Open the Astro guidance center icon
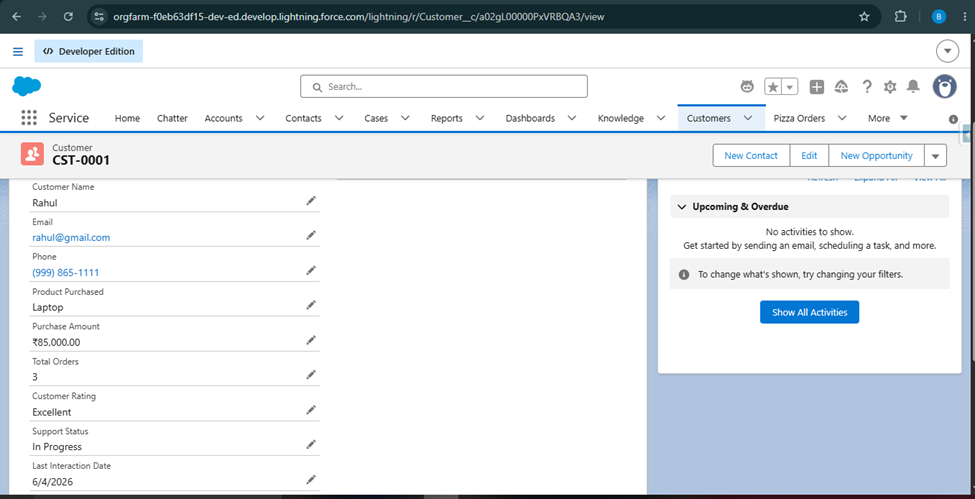Screen dimensions: 975x499 [x=747, y=87]
